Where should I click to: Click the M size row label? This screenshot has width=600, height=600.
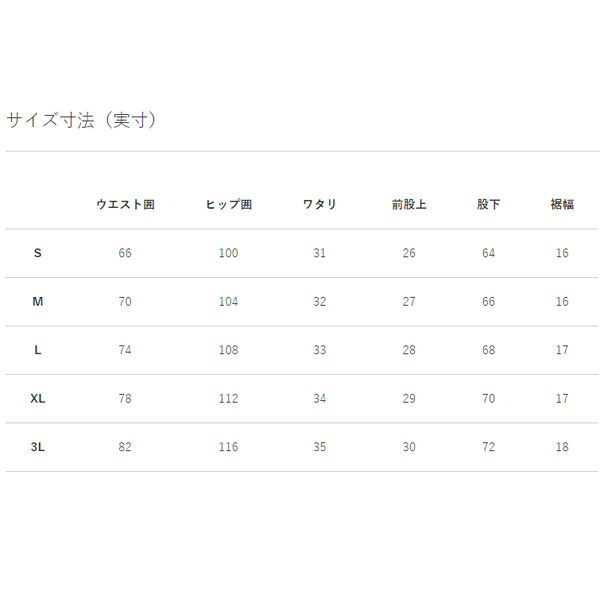pyautogui.click(x=38, y=302)
